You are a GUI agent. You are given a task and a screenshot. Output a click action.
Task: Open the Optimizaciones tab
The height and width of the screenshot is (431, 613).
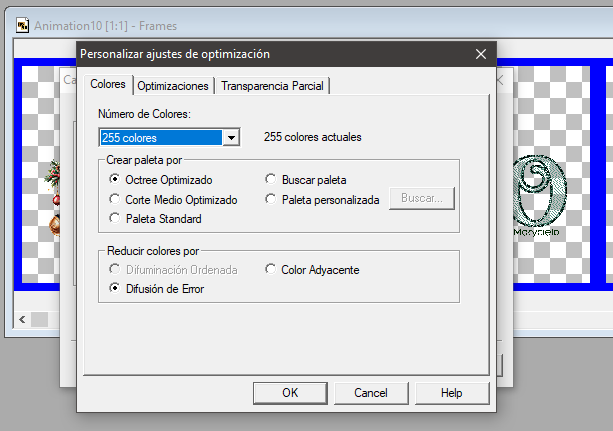pos(173,86)
